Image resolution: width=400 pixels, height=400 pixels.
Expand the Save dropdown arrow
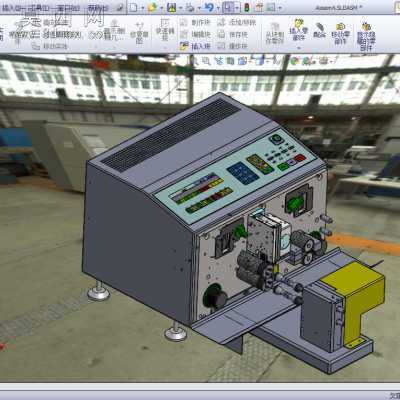click(x=180, y=8)
